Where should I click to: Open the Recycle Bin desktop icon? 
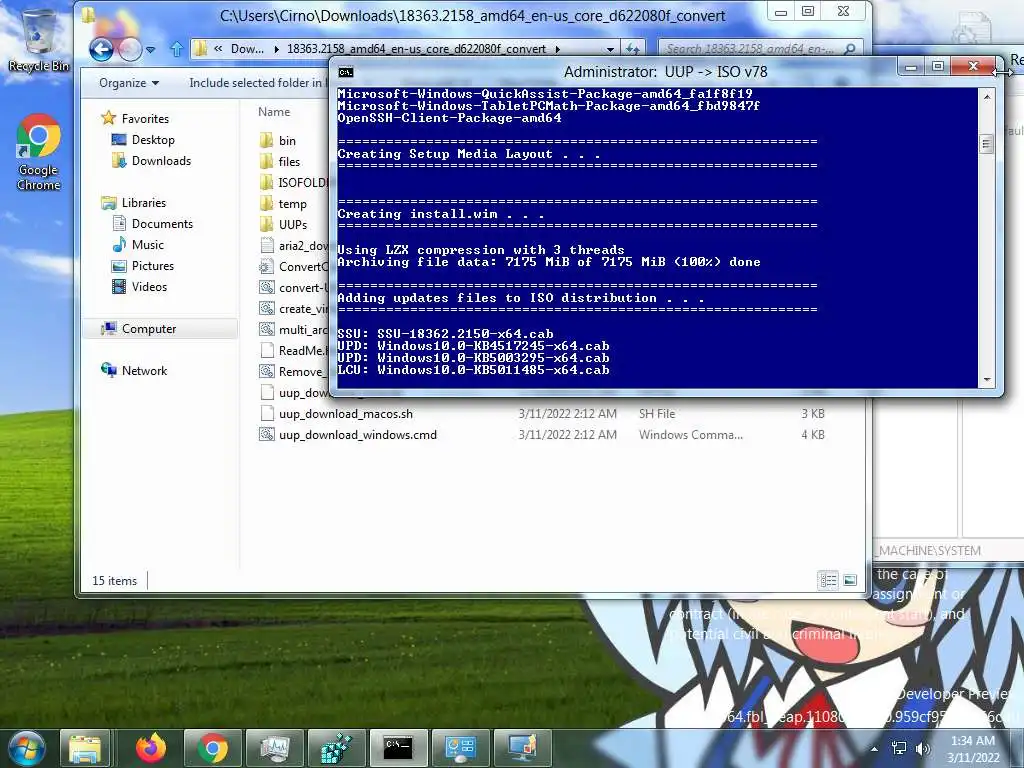pos(38,41)
